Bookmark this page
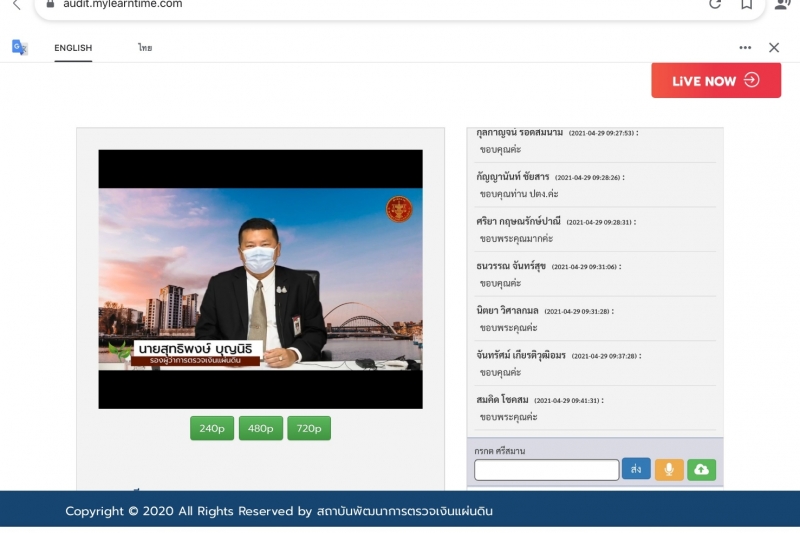The height and width of the screenshot is (533, 800). 746,5
